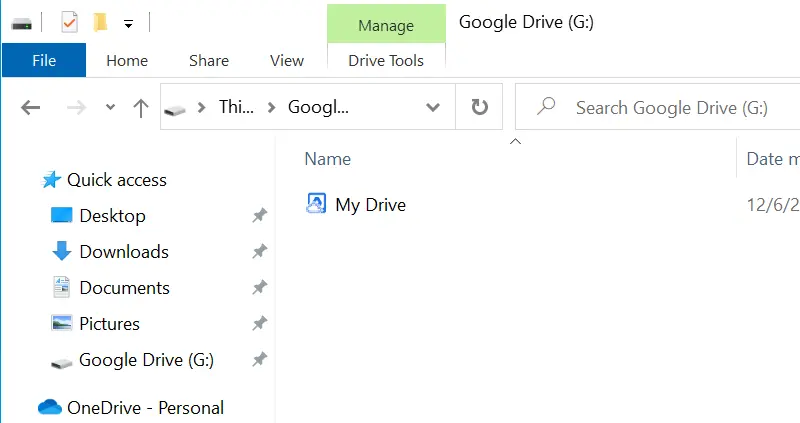800x423 pixels.
Task: Open Google Drive (G:) in navigation pane
Action: click(146, 360)
